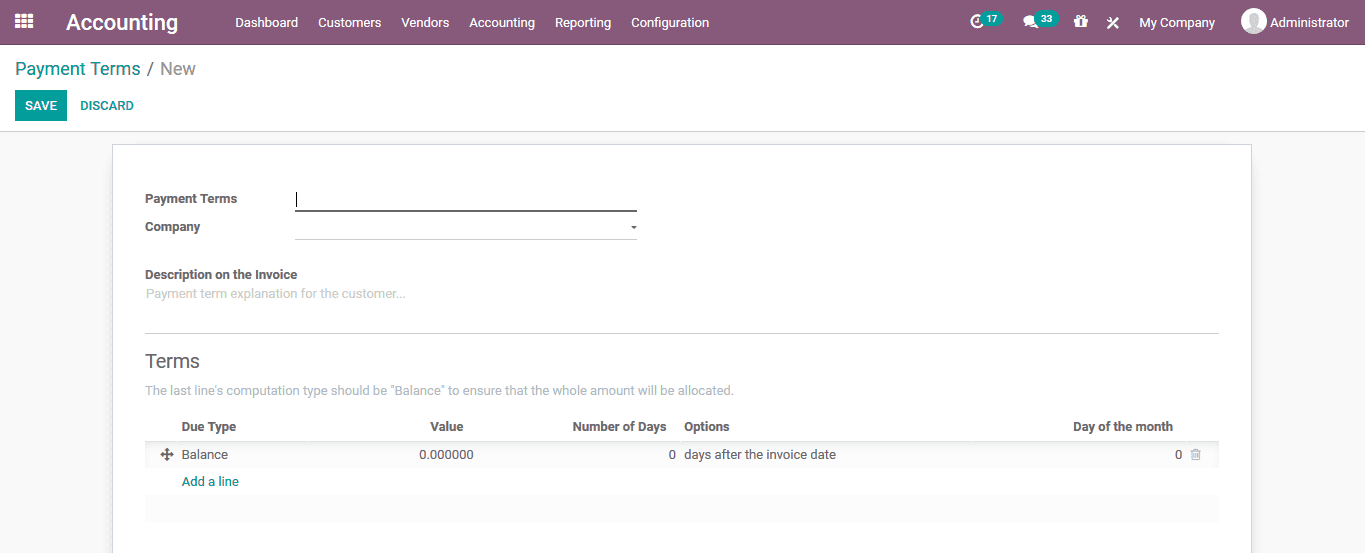Open the Reporting menu
Viewport: 1369px width, 553px height.
[x=582, y=22]
